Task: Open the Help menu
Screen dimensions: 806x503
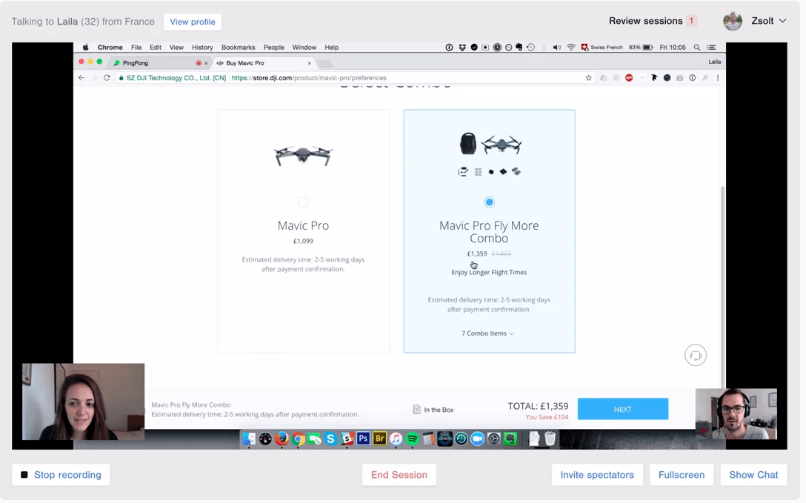Action: [x=332, y=47]
